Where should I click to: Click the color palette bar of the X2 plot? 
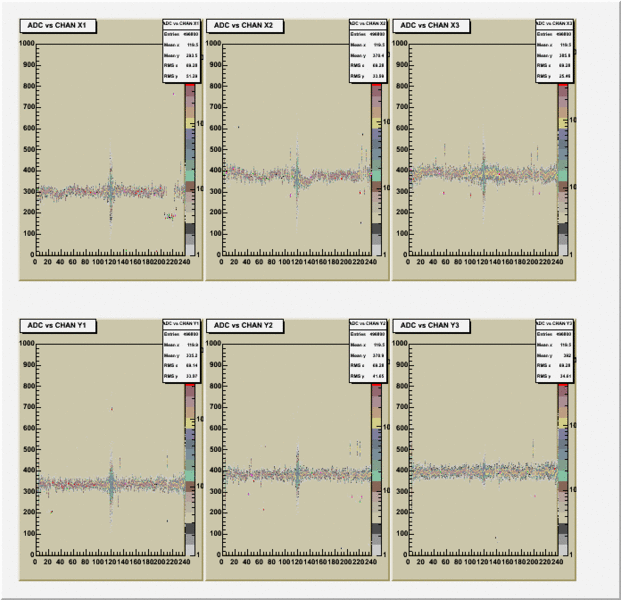click(377, 170)
